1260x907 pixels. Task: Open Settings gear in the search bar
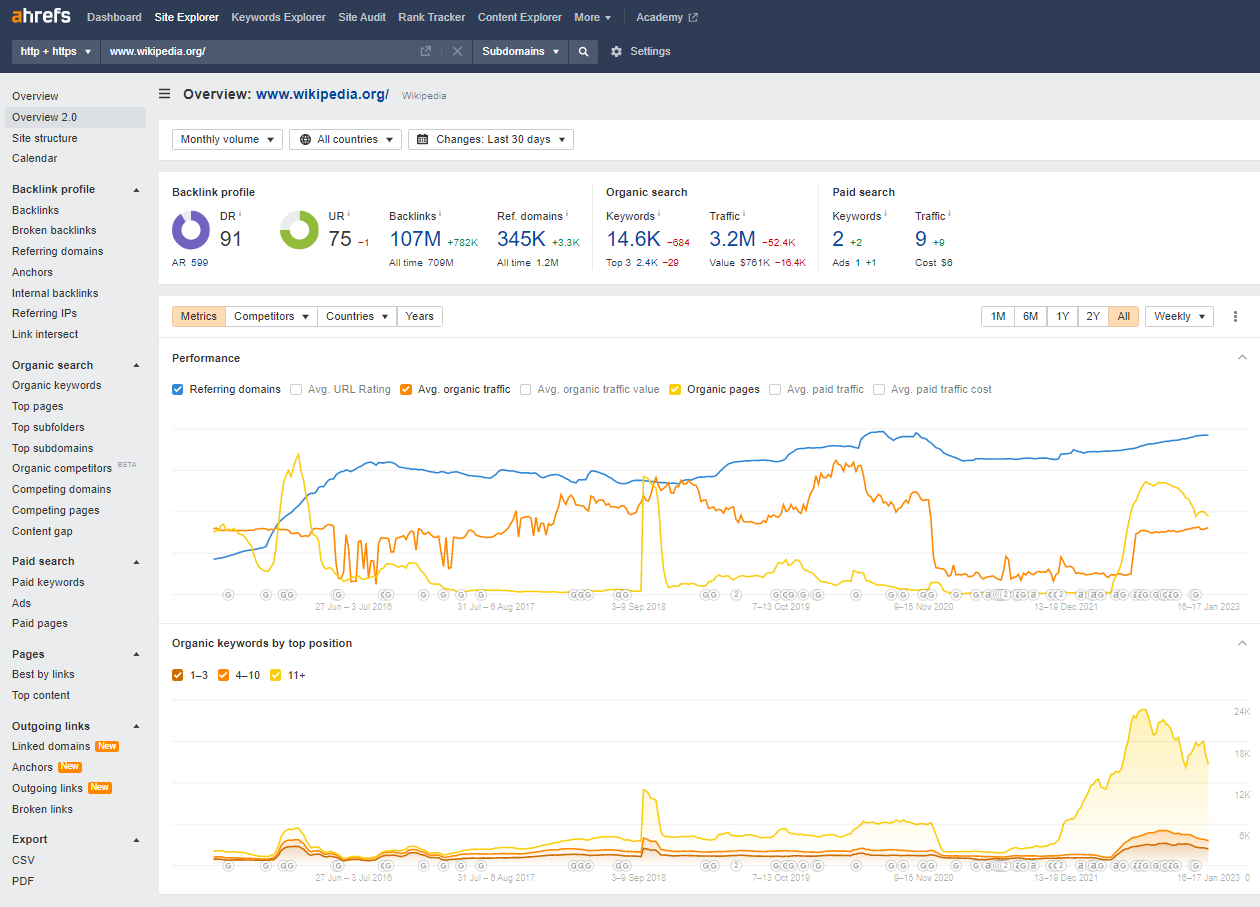click(616, 51)
